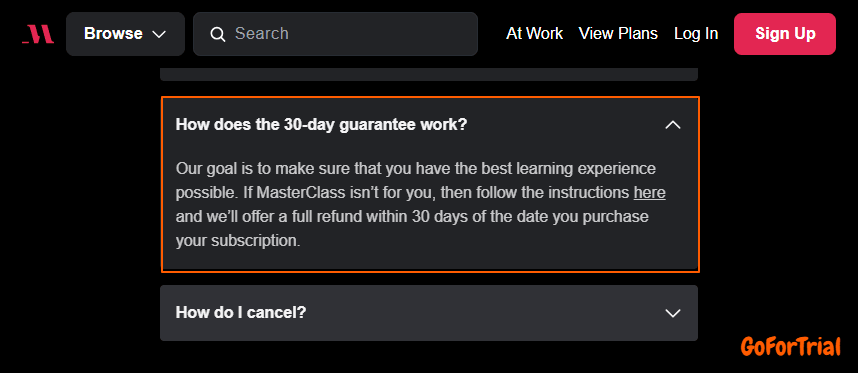Click the Browse dropdown arrow
Viewport: 858px width, 373px height.
pyautogui.click(x=159, y=34)
